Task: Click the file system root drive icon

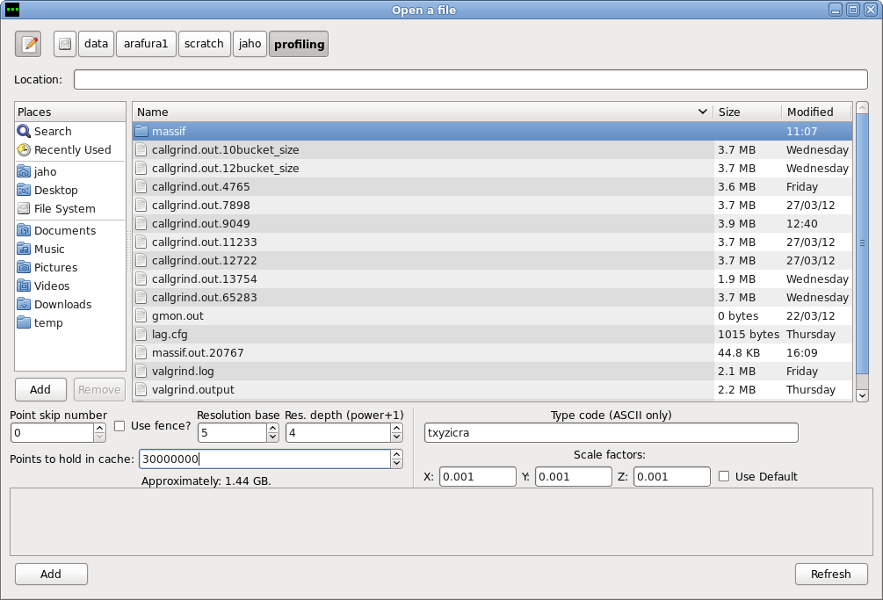Action: click(x=65, y=44)
